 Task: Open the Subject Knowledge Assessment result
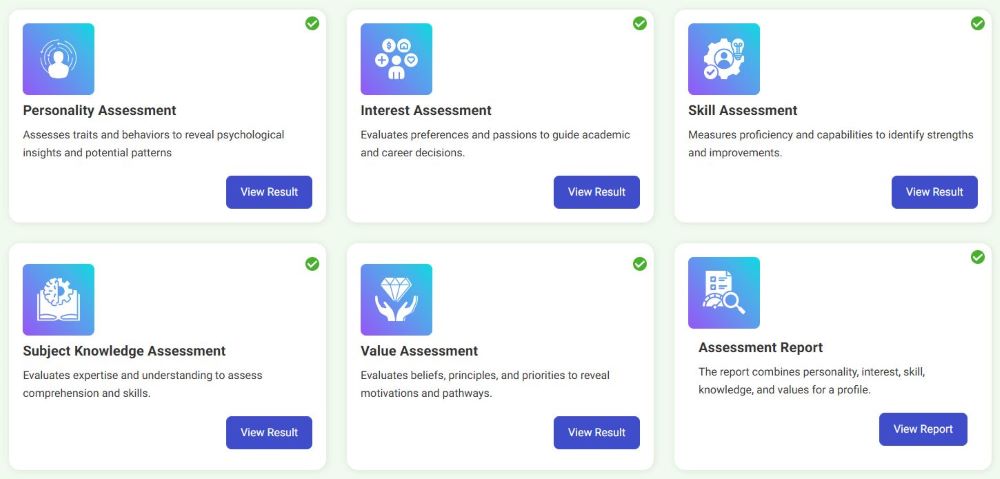269,433
